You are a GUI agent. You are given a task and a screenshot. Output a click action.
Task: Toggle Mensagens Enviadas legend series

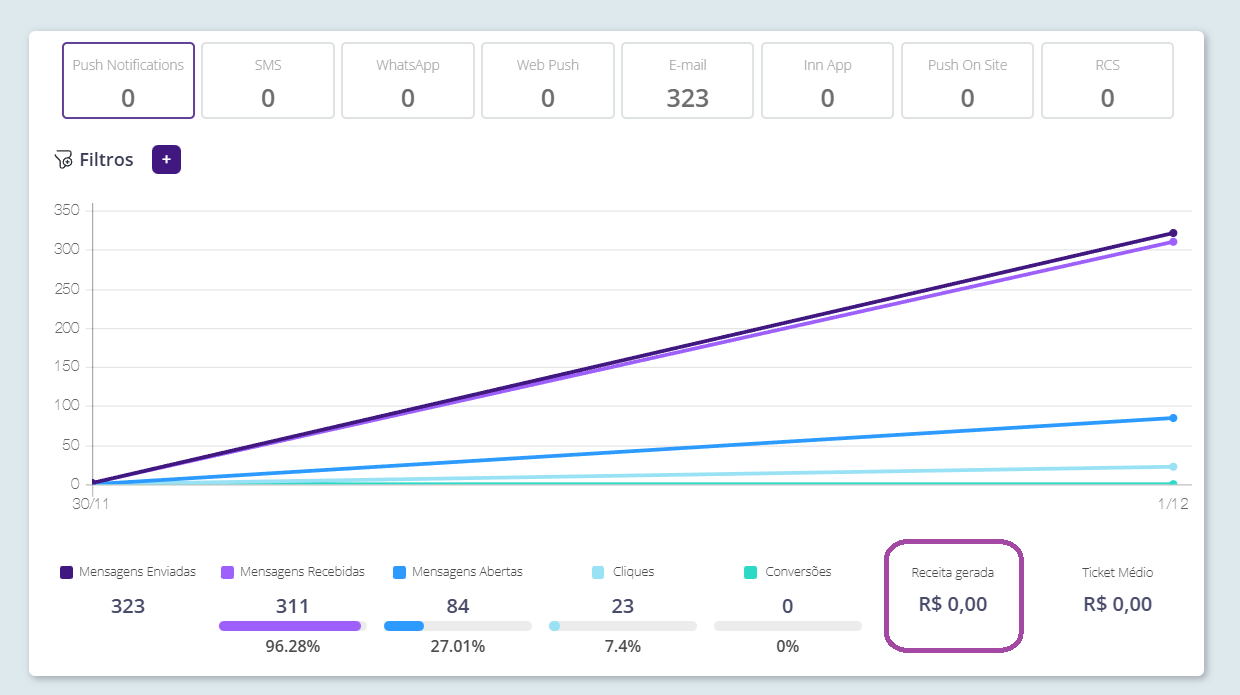[x=128, y=572]
